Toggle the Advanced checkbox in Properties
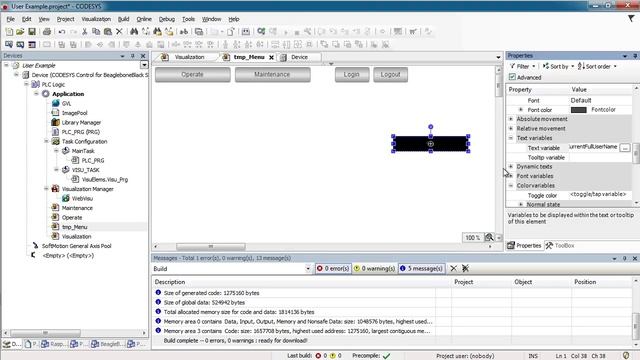 [x=512, y=77]
